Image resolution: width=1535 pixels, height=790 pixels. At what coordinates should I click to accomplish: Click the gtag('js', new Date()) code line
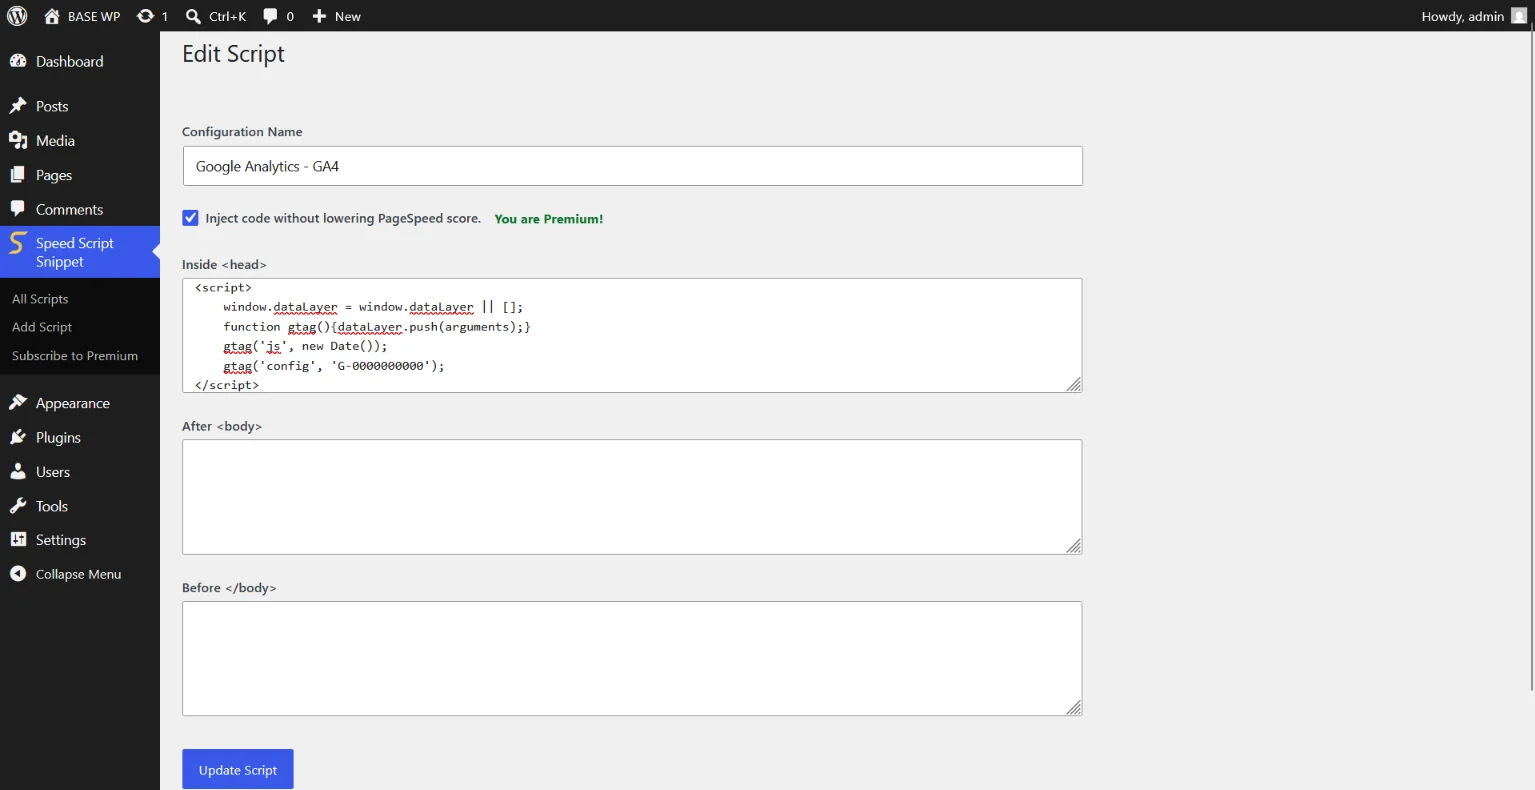click(305, 346)
